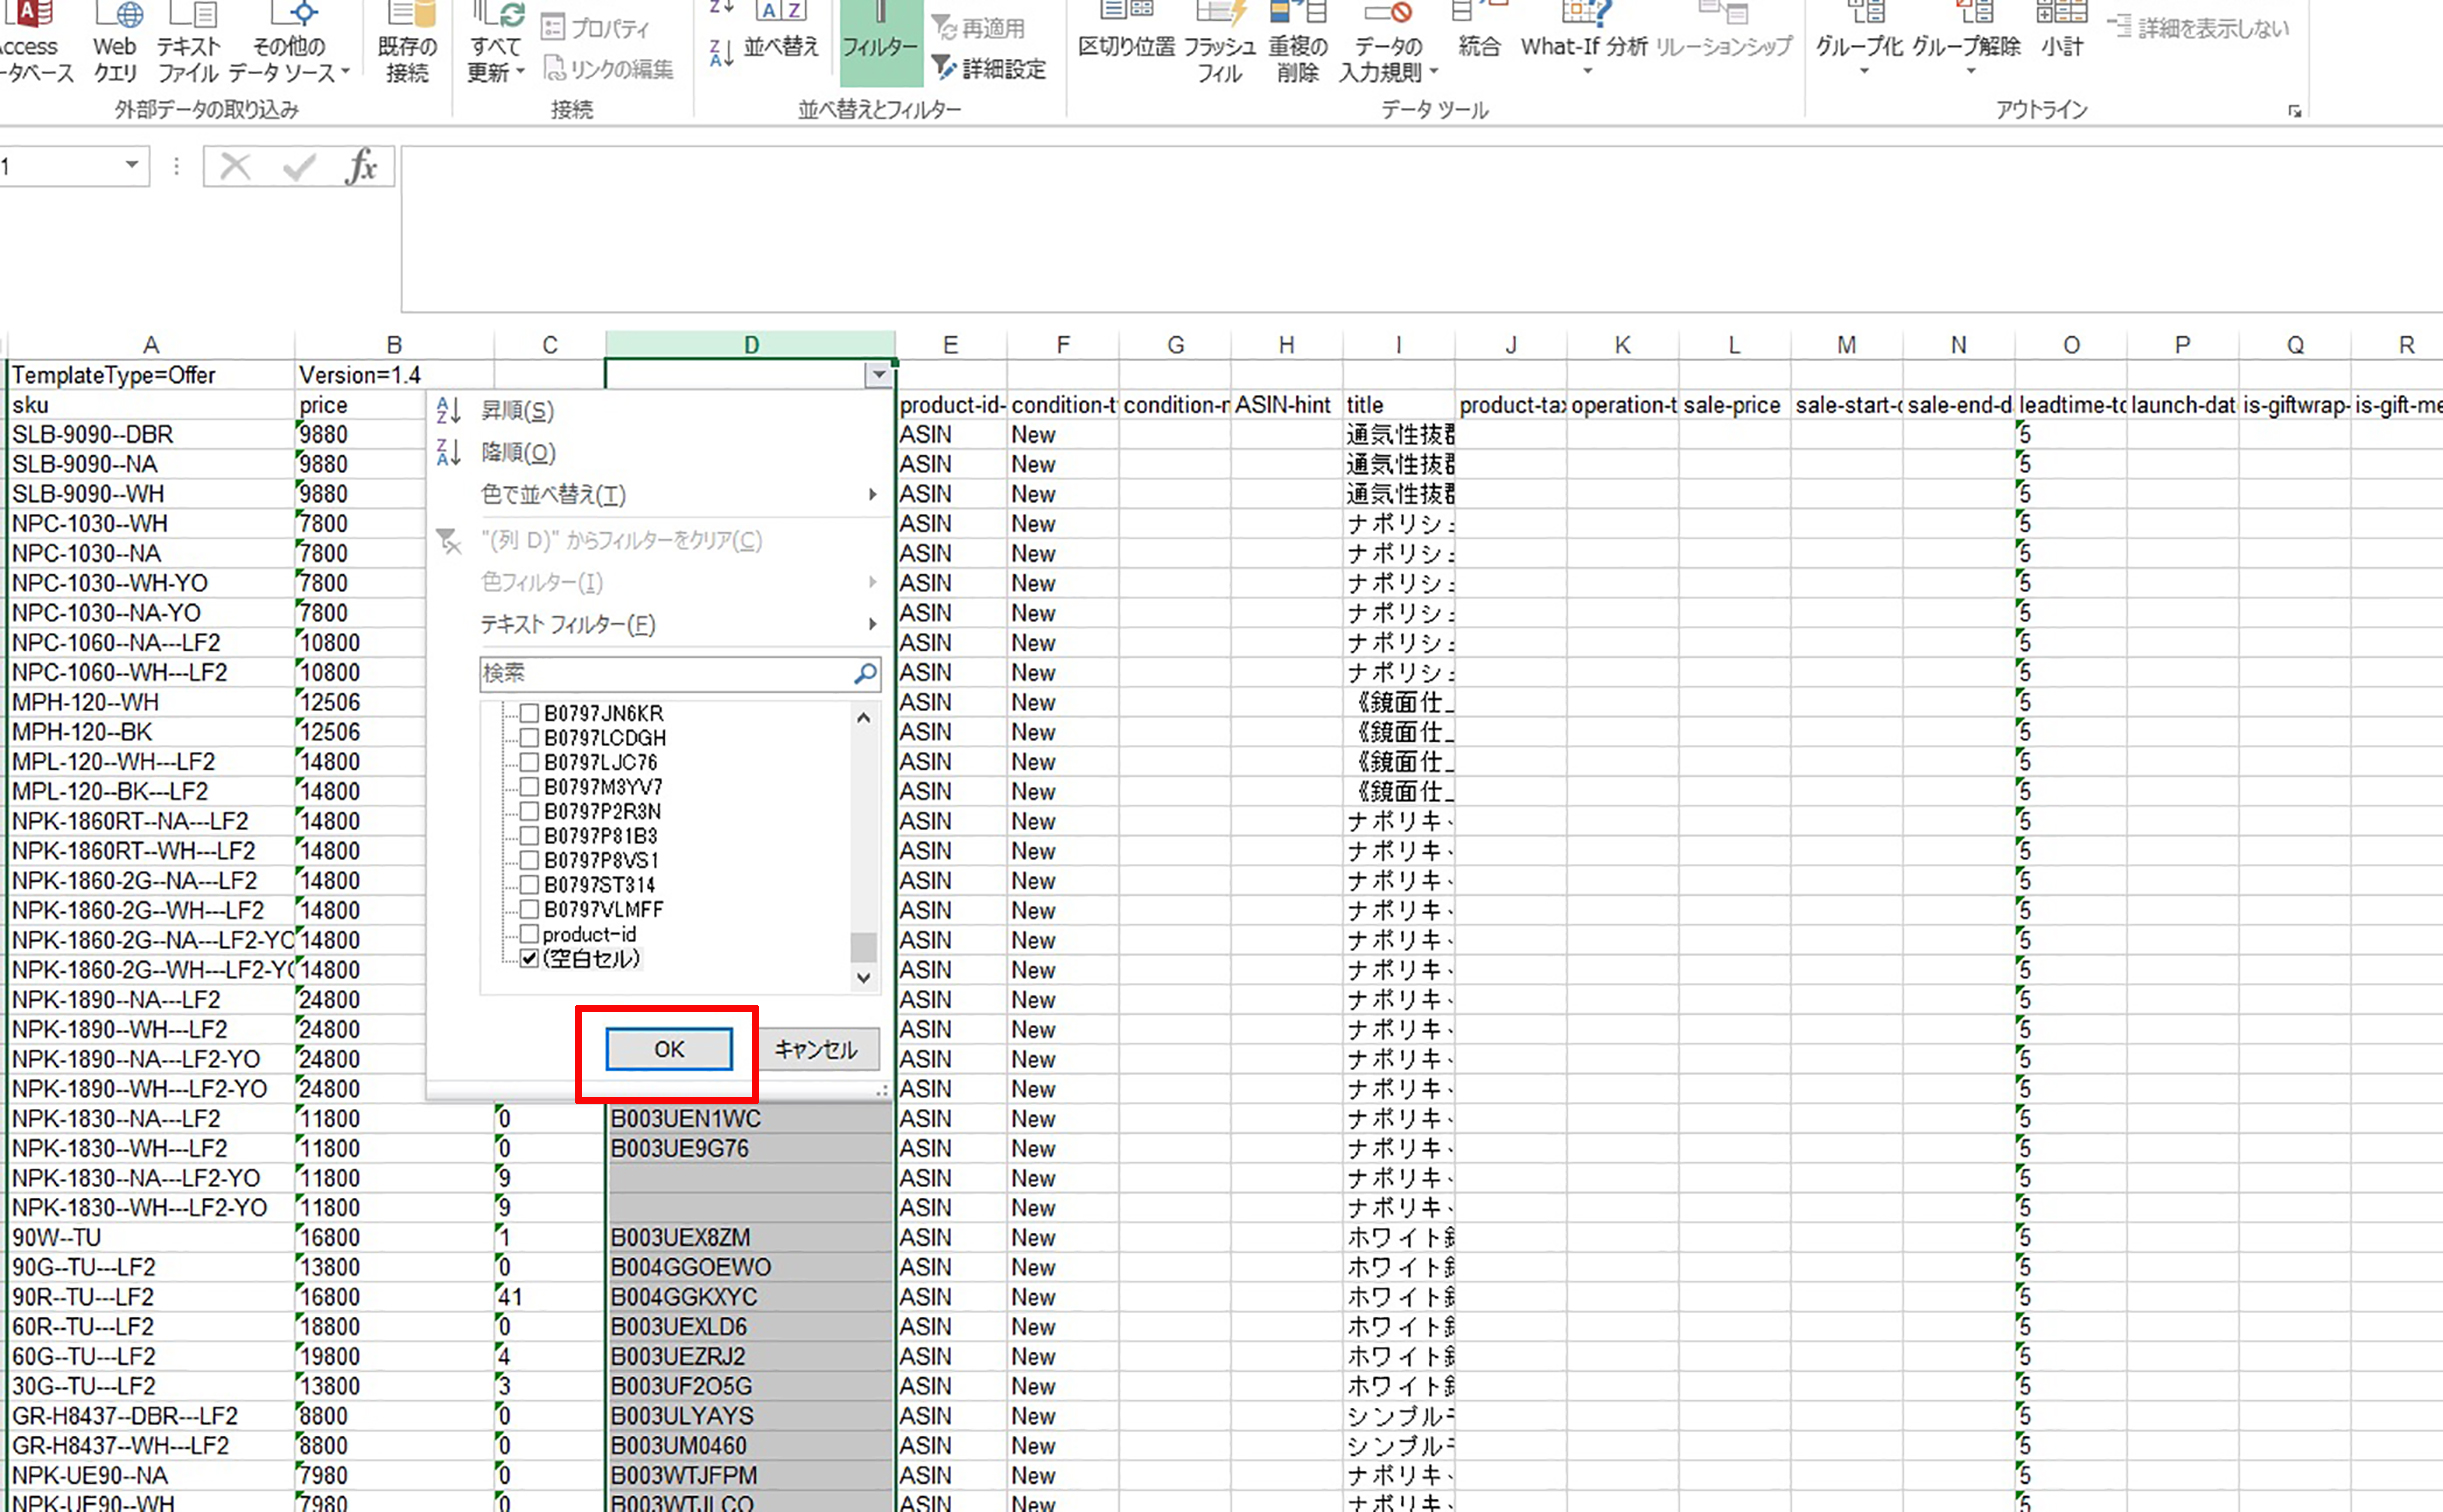Open the Name Box dropdown arrow
Image resolution: width=2443 pixels, height=1512 pixels.
coord(131,165)
